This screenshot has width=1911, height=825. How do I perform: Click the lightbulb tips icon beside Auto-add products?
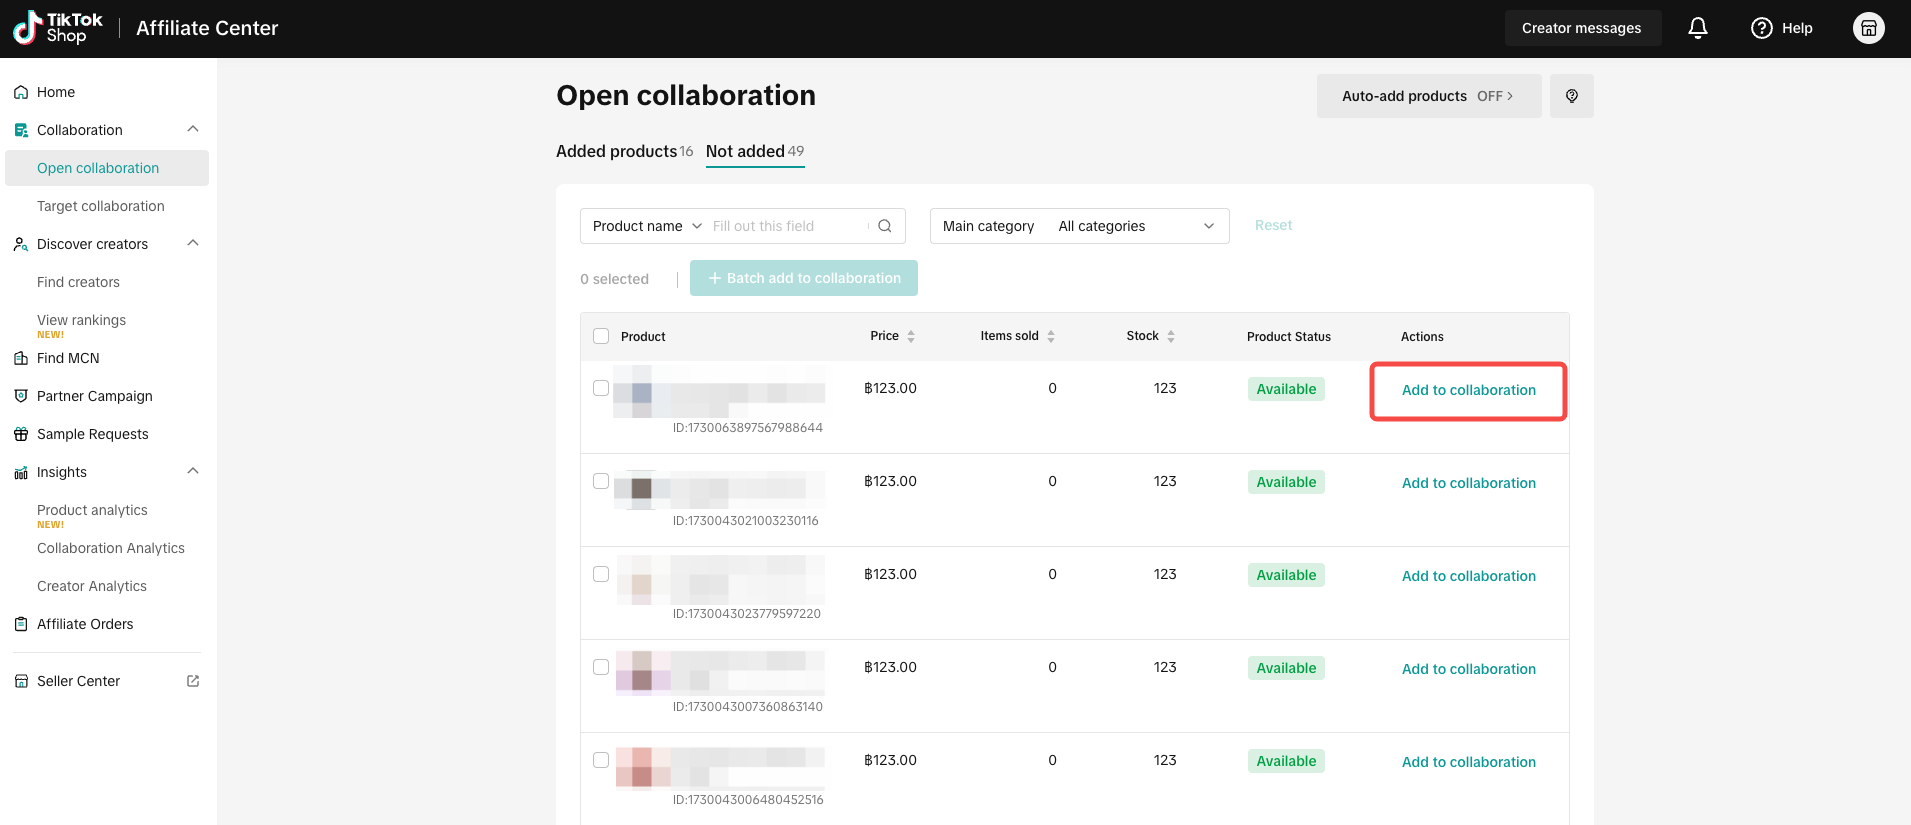(1571, 96)
